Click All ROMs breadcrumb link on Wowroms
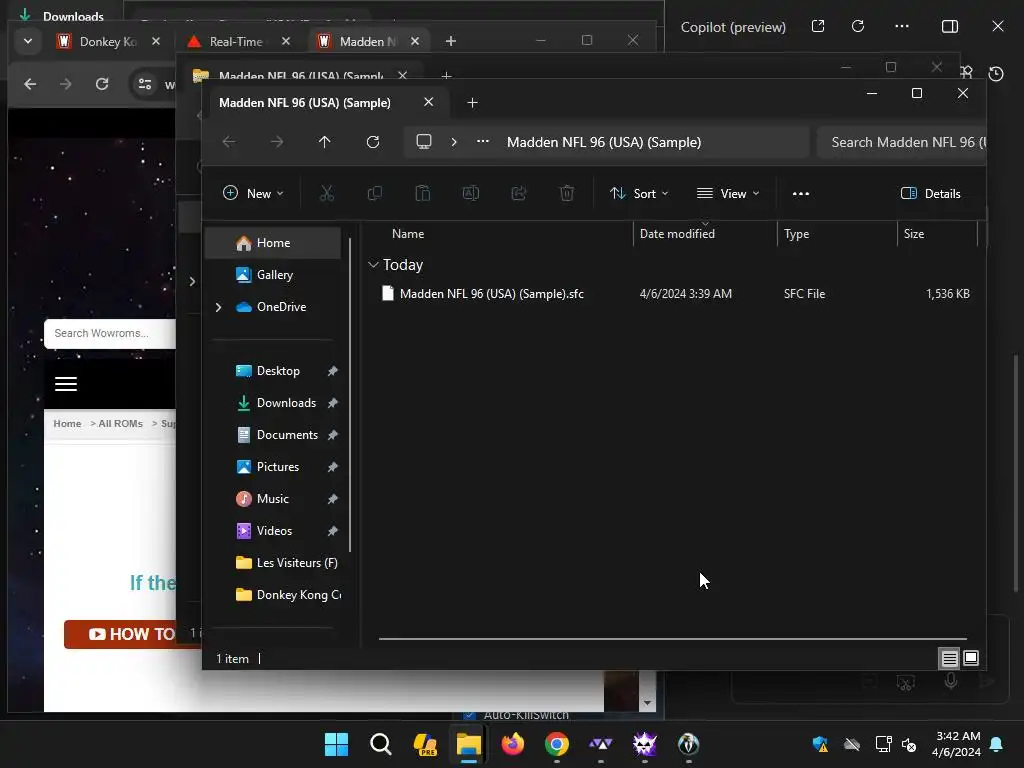 [120, 423]
